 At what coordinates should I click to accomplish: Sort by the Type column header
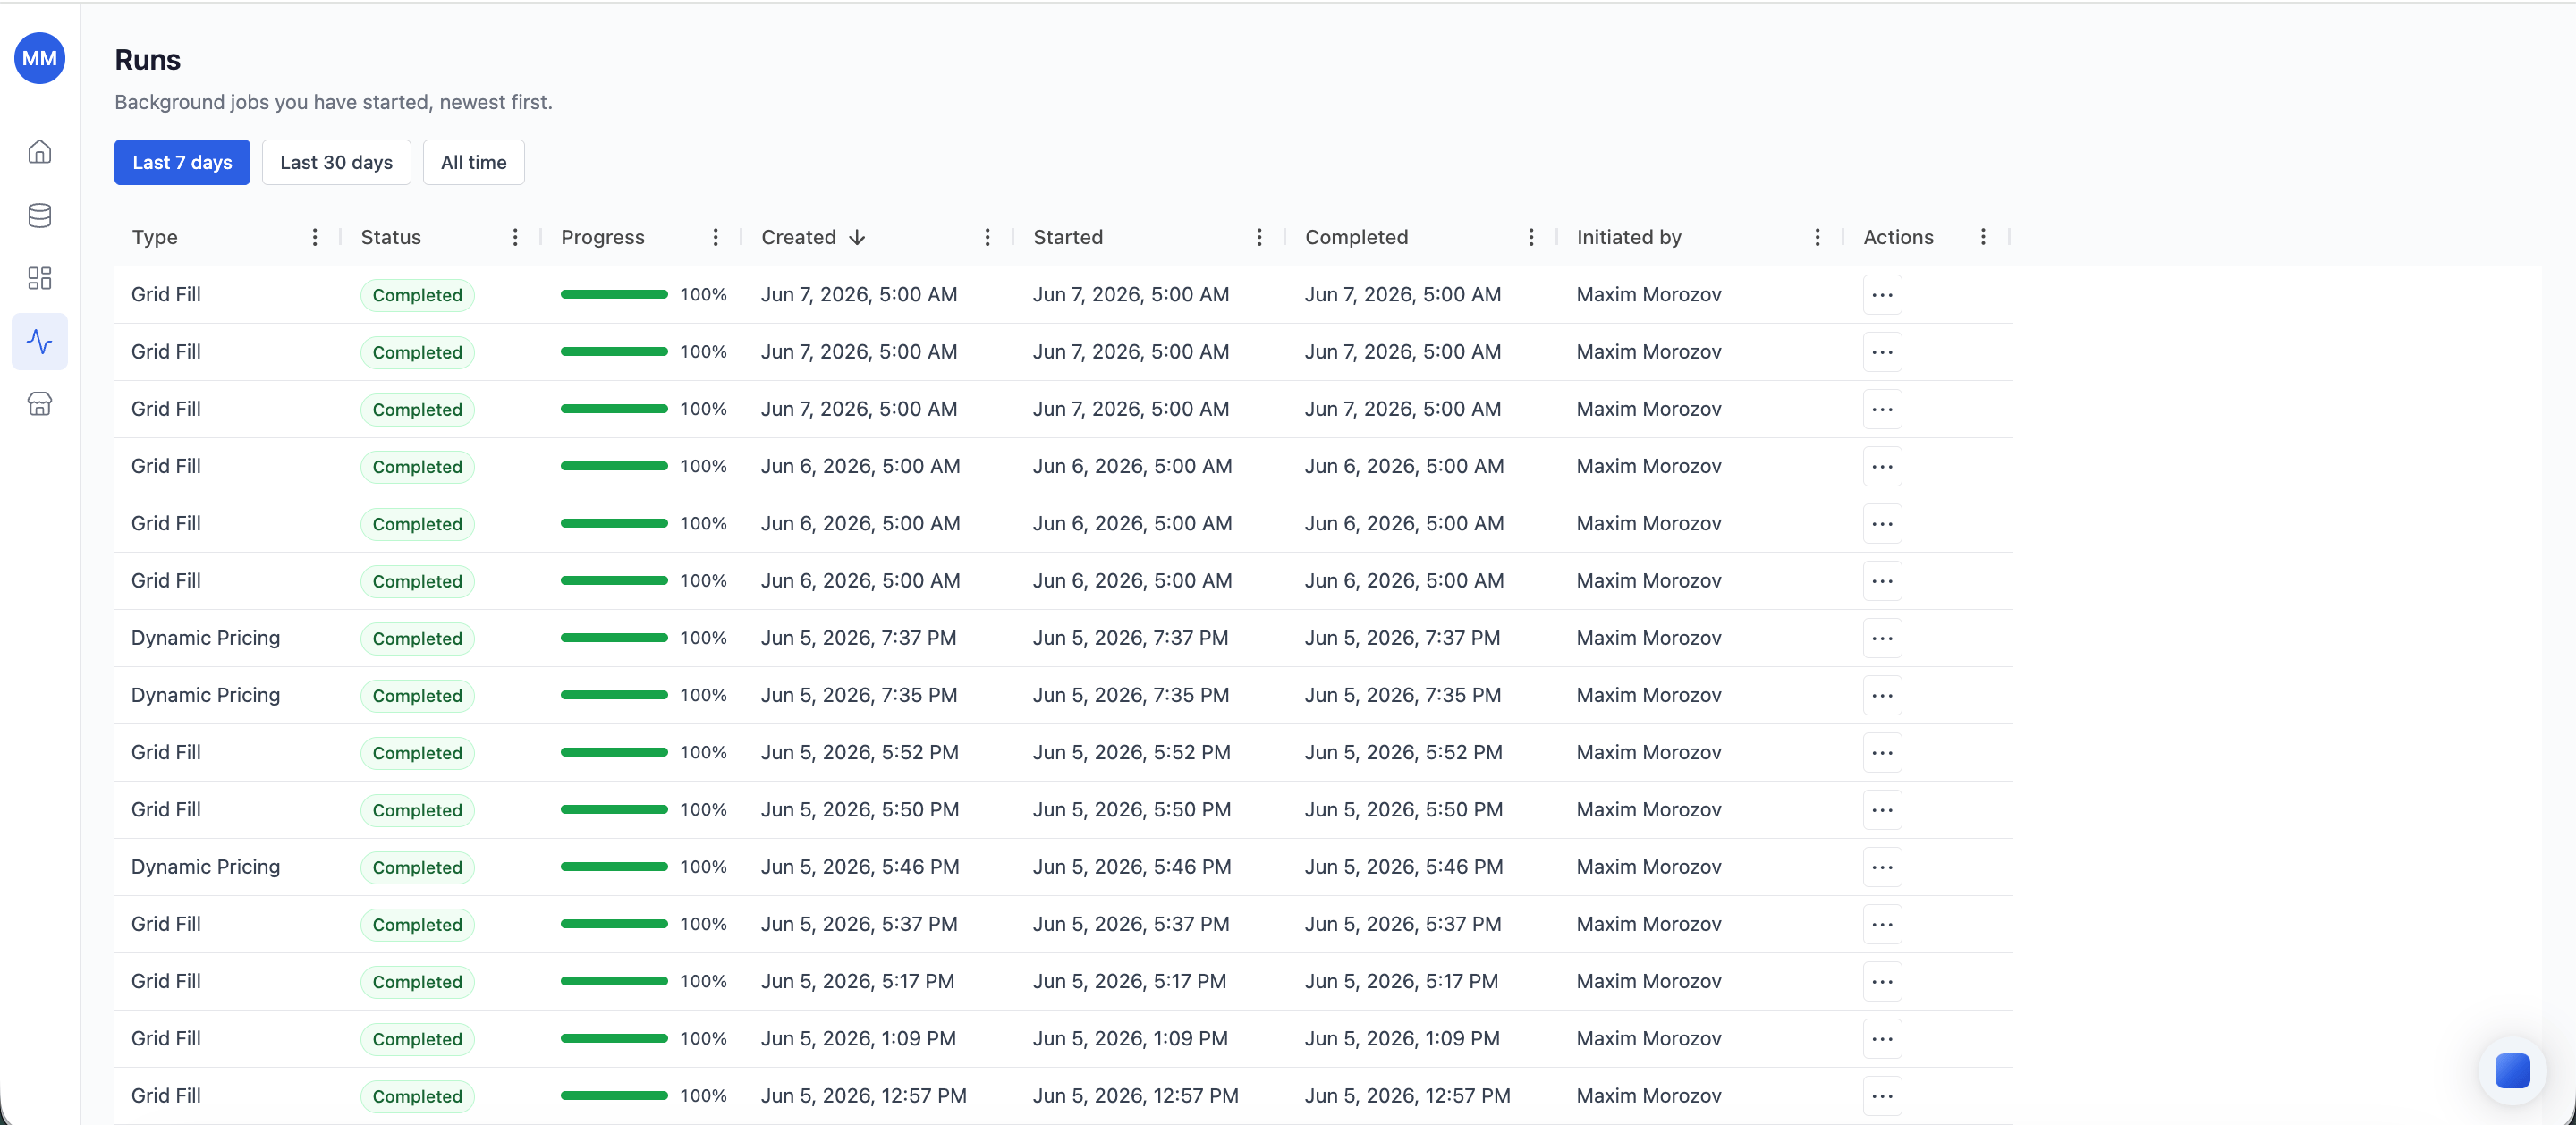pos(154,237)
